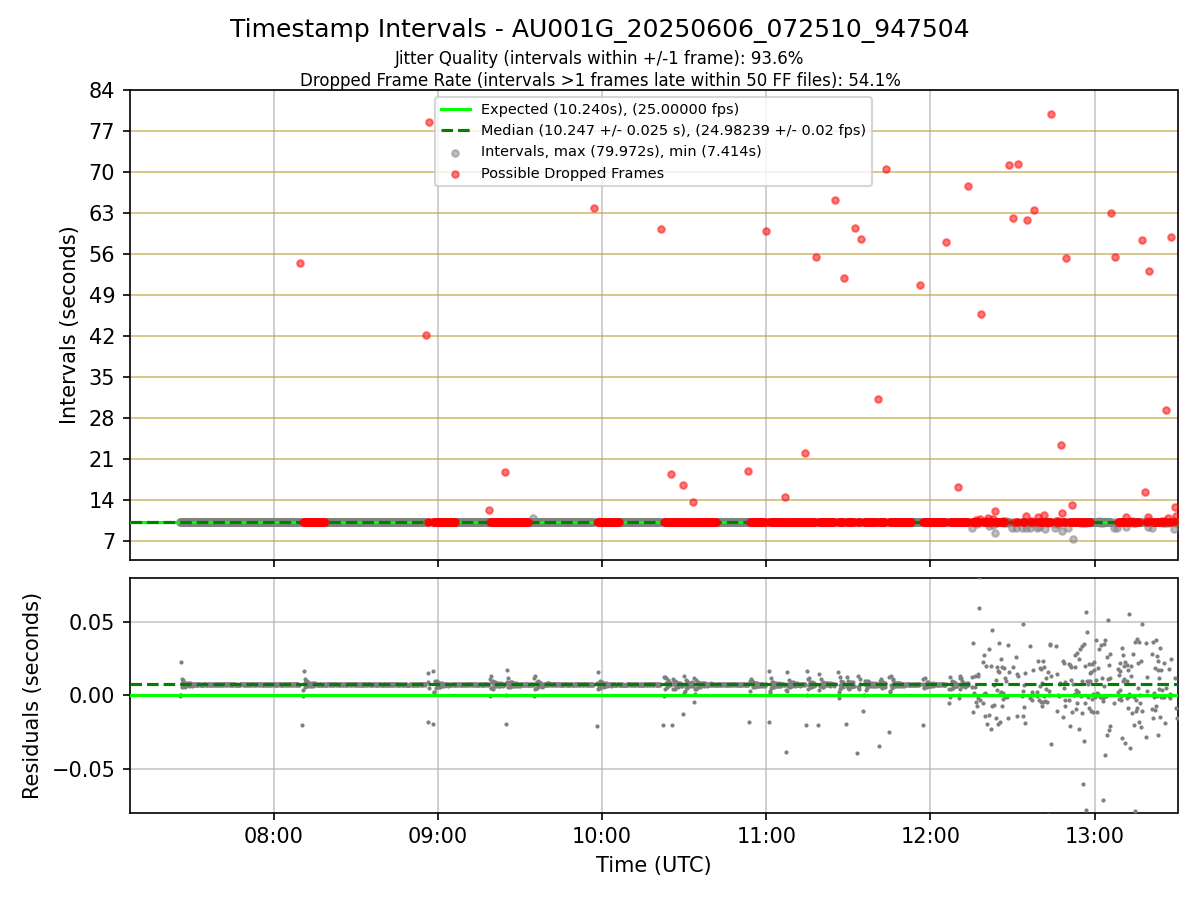Viewport: 1200px width, 900px height.
Task: Click the red dot near 78 seconds before 09:00
Action: click(429, 122)
